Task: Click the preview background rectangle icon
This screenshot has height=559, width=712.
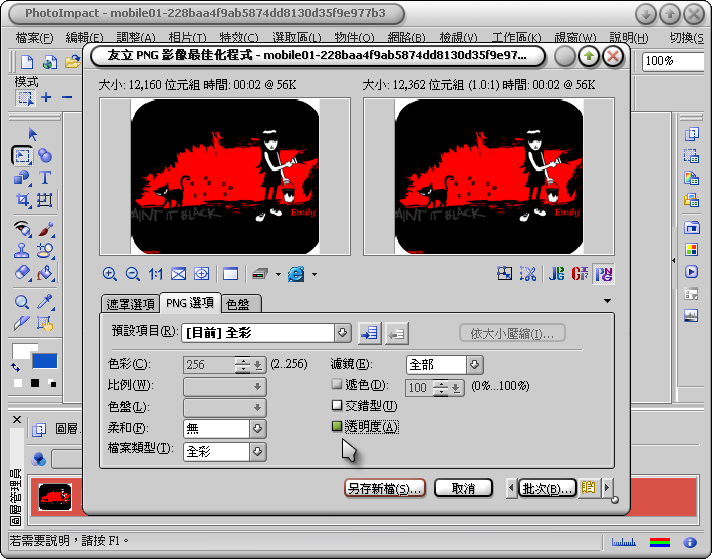Action: [230, 274]
